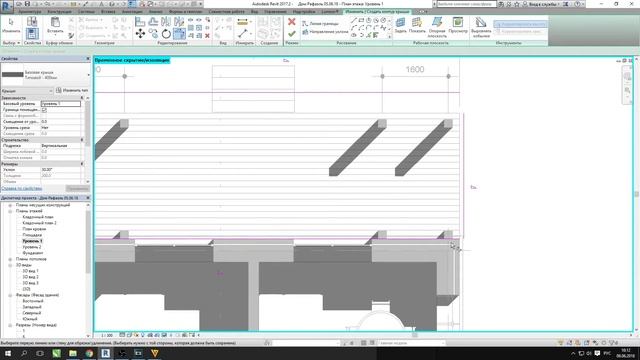Viewport: 640px width, 360px height.
Task: Open the type selector dropdown for Базовая крыша
Action: (89, 75)
